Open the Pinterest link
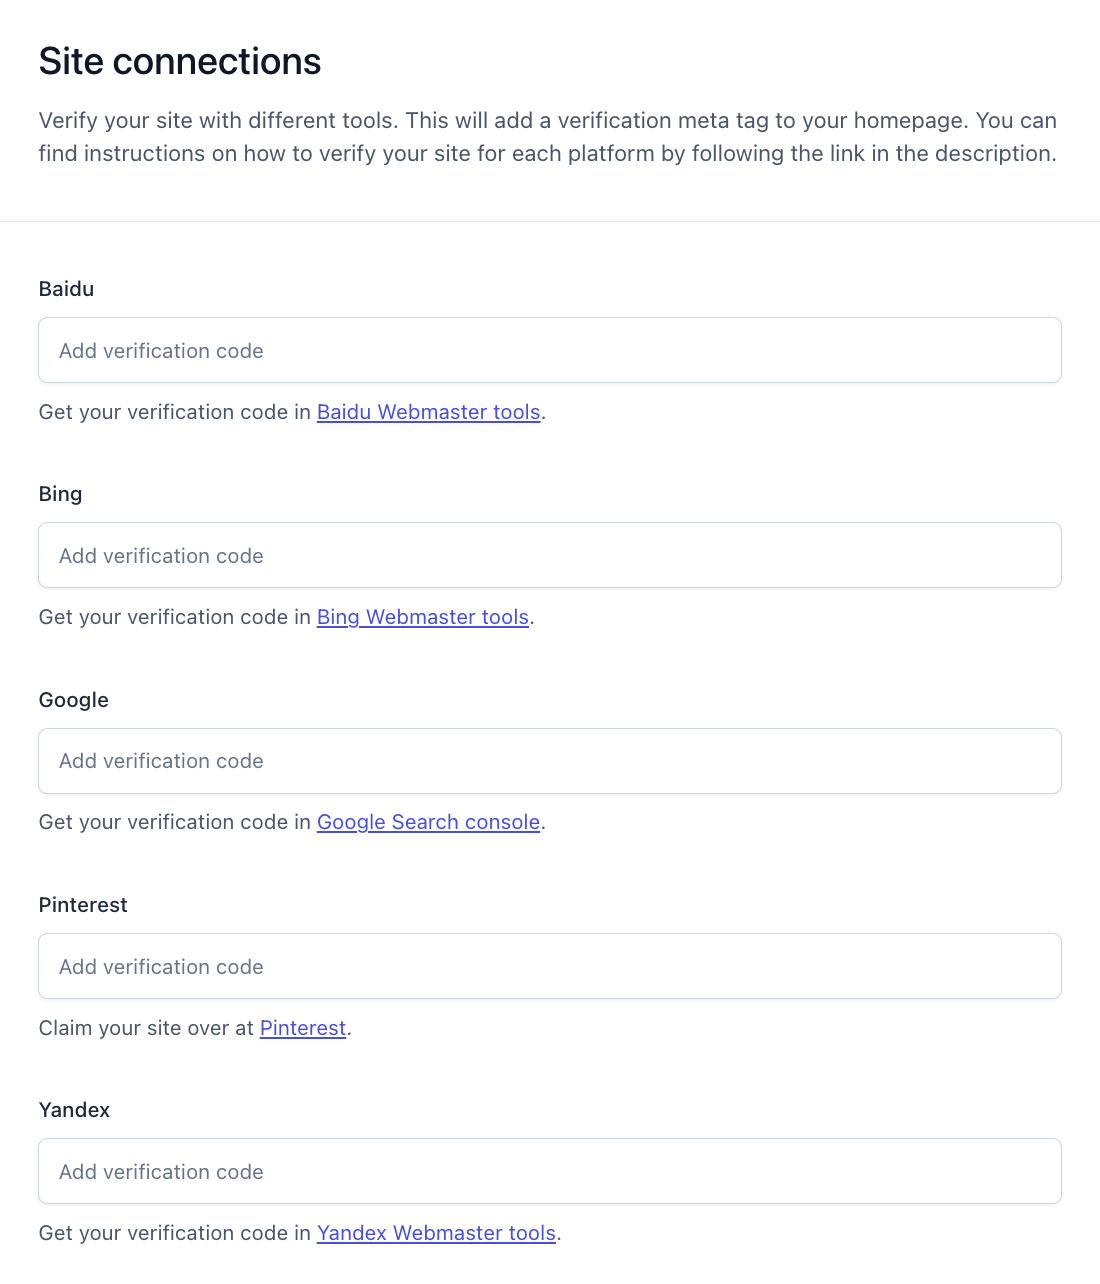The height and width of the screenshot is (1284, 1100). point(302,1028)
